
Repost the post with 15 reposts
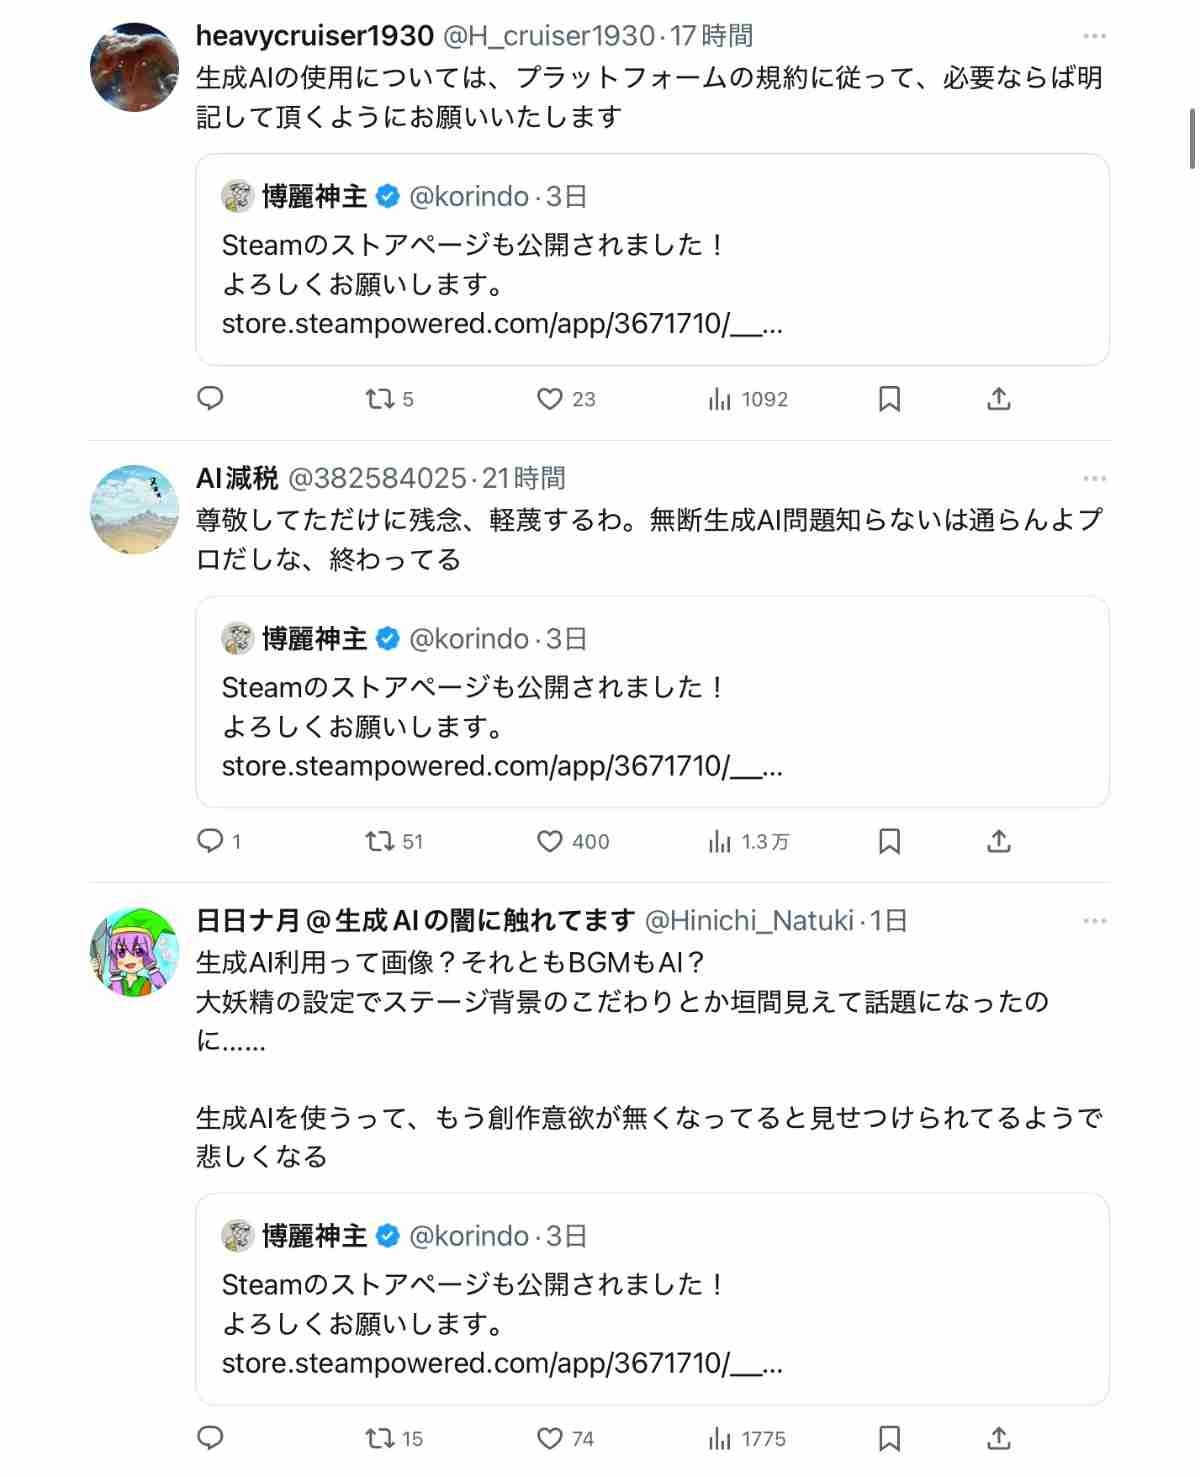(380, 1438)
